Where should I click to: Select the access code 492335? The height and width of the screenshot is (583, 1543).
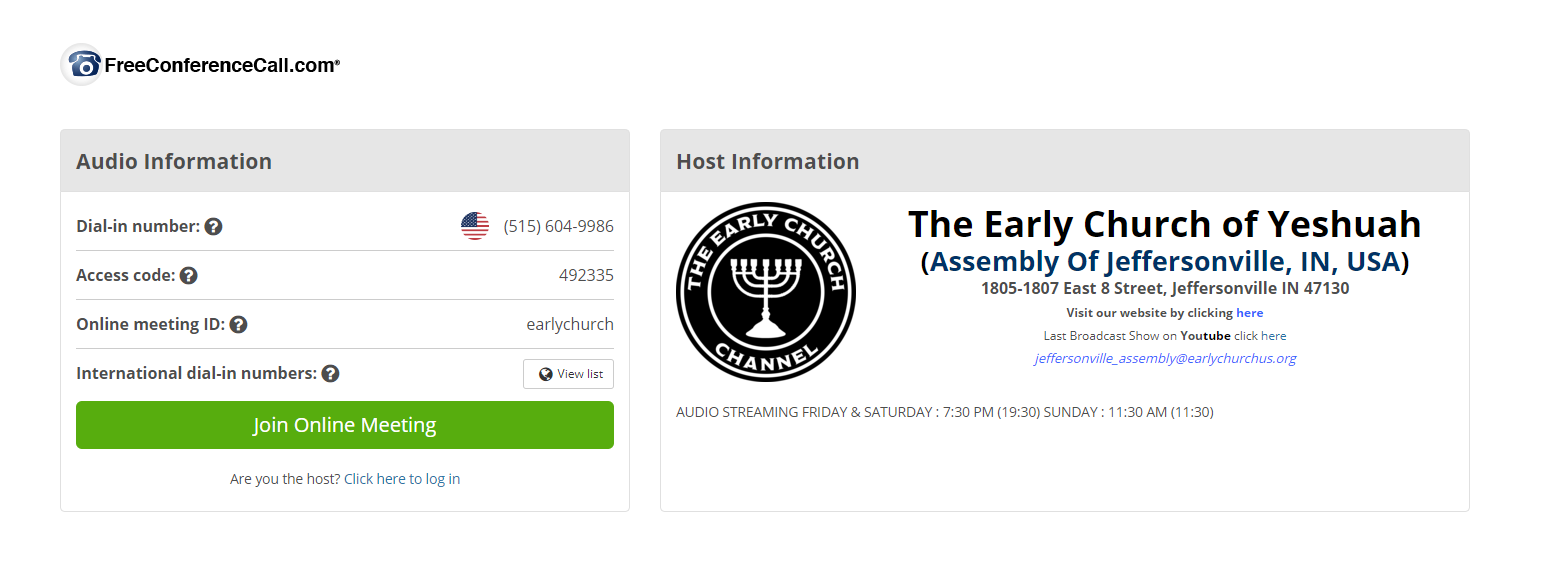click(586, 276)
